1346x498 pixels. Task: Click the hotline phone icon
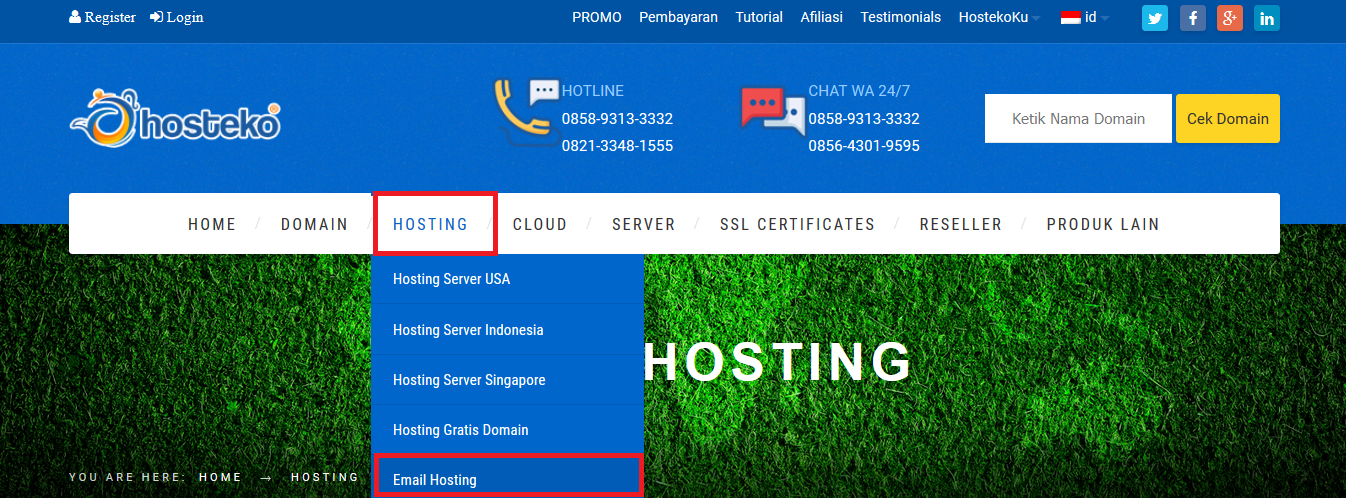[x=526, y=113]
